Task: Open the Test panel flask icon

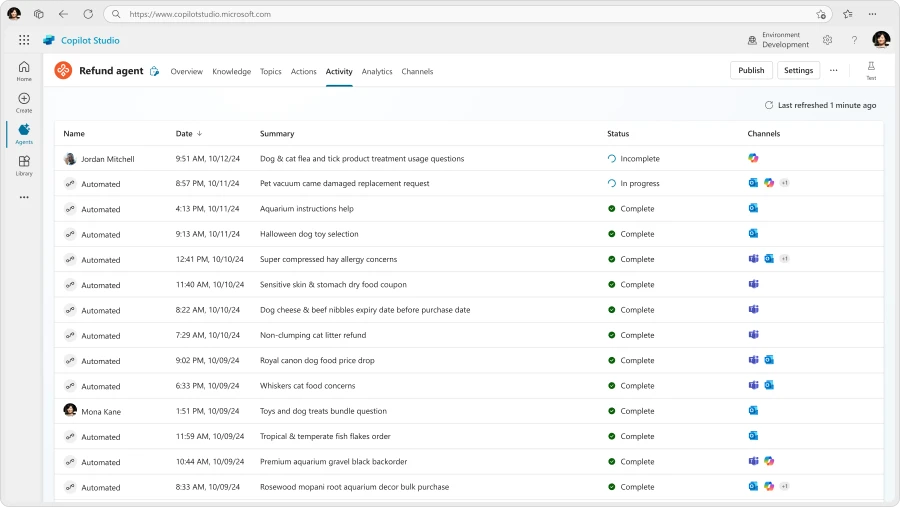Action: point(871,70)
